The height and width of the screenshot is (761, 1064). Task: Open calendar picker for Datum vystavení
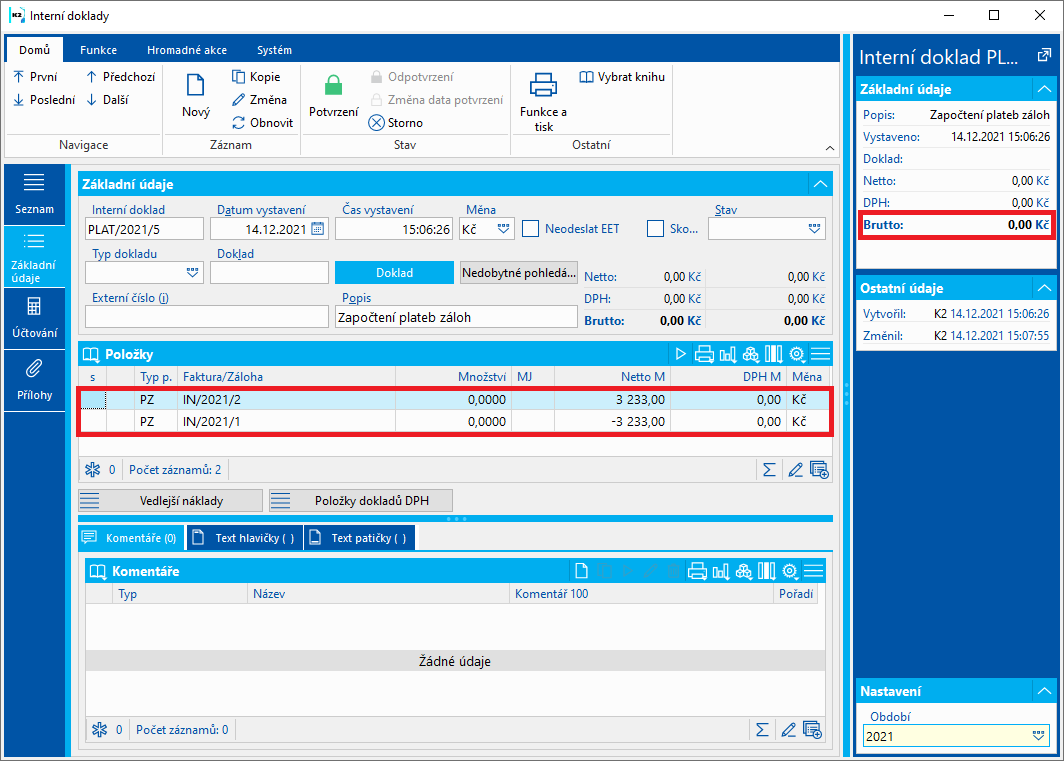pyautogui.click(x=318, y=229)
